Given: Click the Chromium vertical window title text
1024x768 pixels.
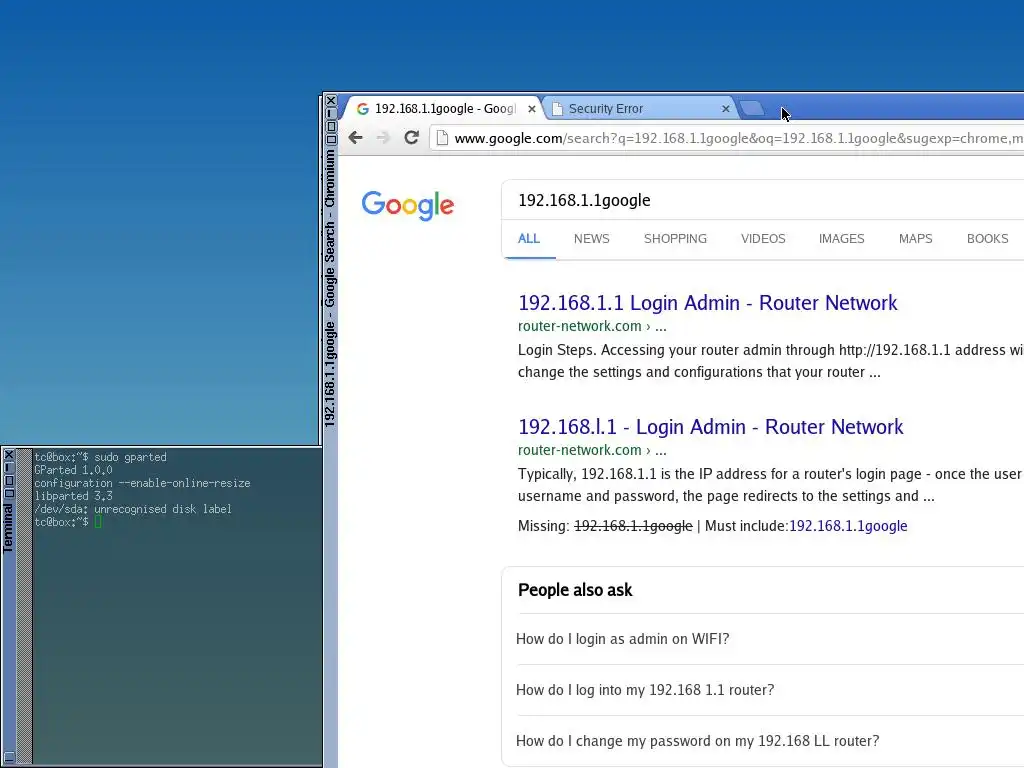Looking at the screenshot, I should (330, 288).
